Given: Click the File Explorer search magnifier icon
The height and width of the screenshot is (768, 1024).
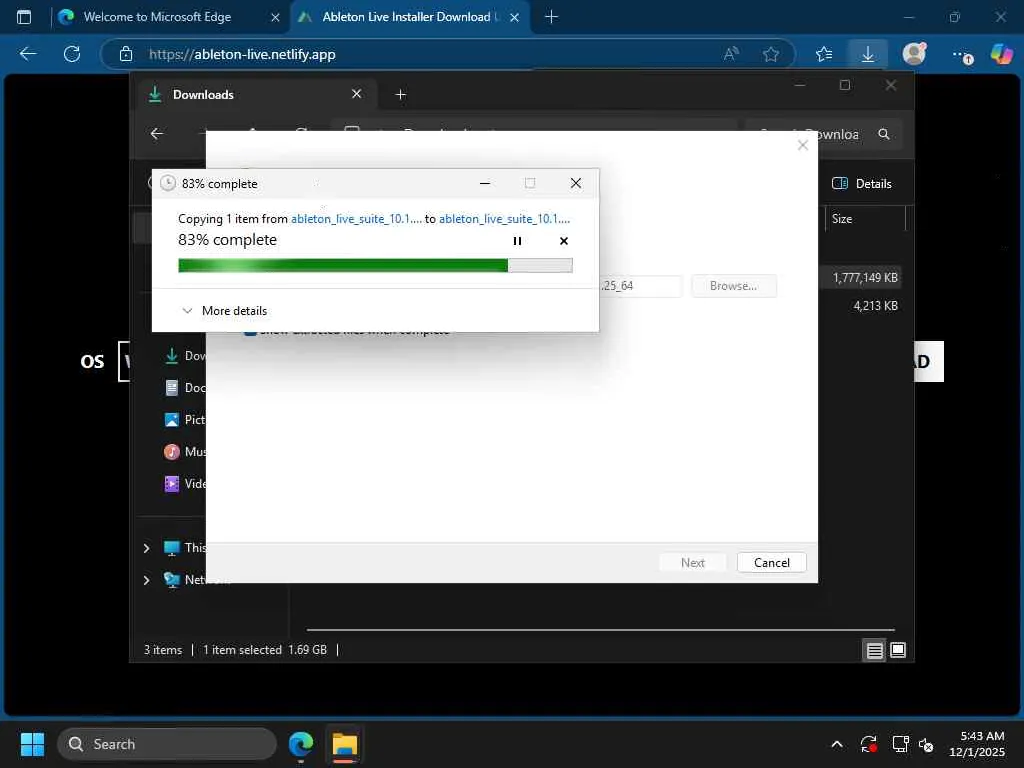Looking at the screenshot, I should pyautogui.click(x=884, y=134).
